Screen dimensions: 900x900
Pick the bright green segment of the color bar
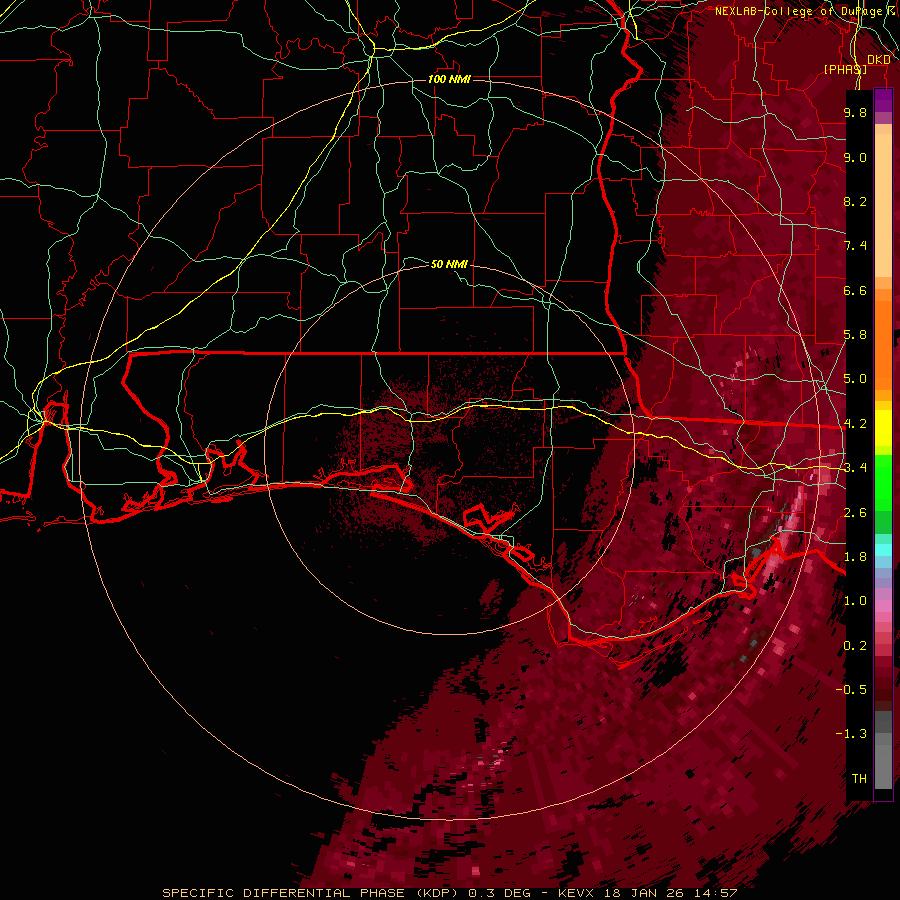[x=883, y=483]
